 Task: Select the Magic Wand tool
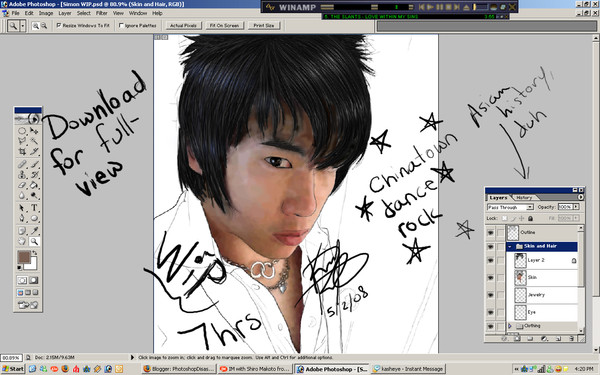[34, 141]
